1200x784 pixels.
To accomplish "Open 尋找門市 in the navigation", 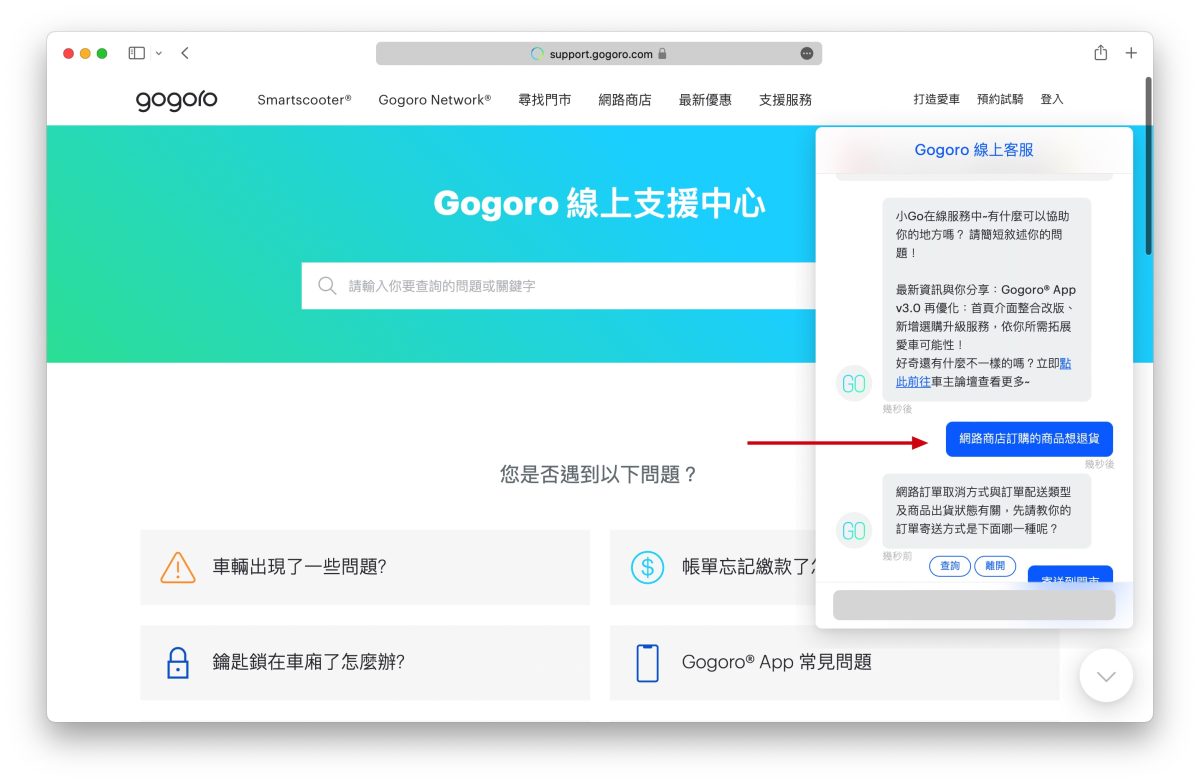I will [545, 100].
